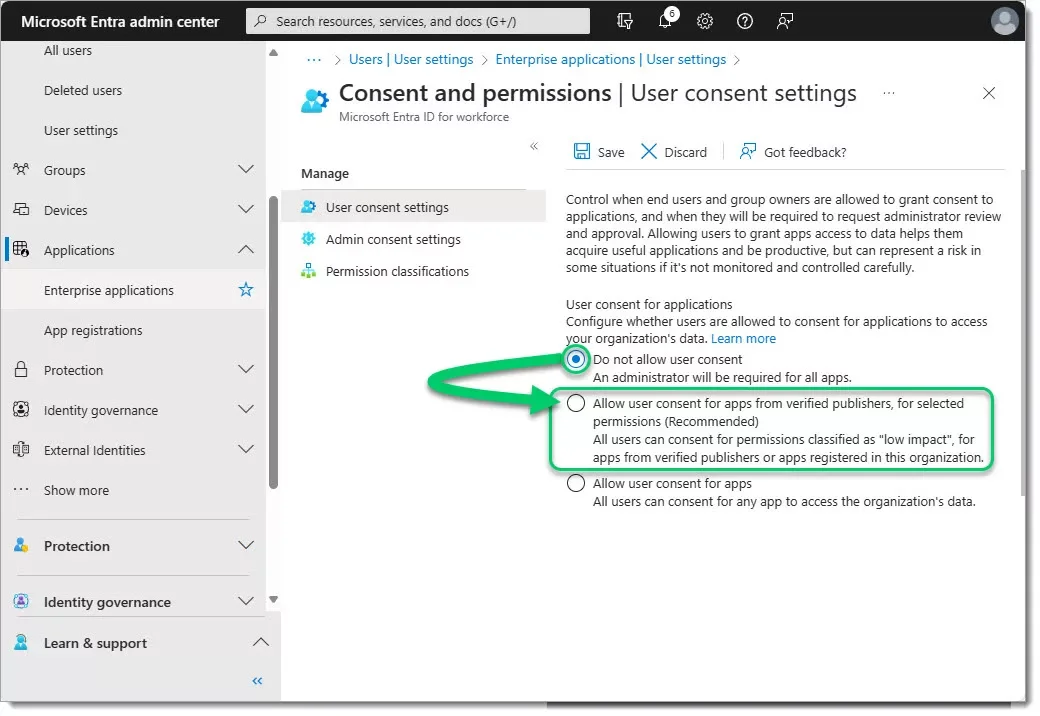Open the portal menu icon in header
1040x716 pixels.
(x=624, y=21)
